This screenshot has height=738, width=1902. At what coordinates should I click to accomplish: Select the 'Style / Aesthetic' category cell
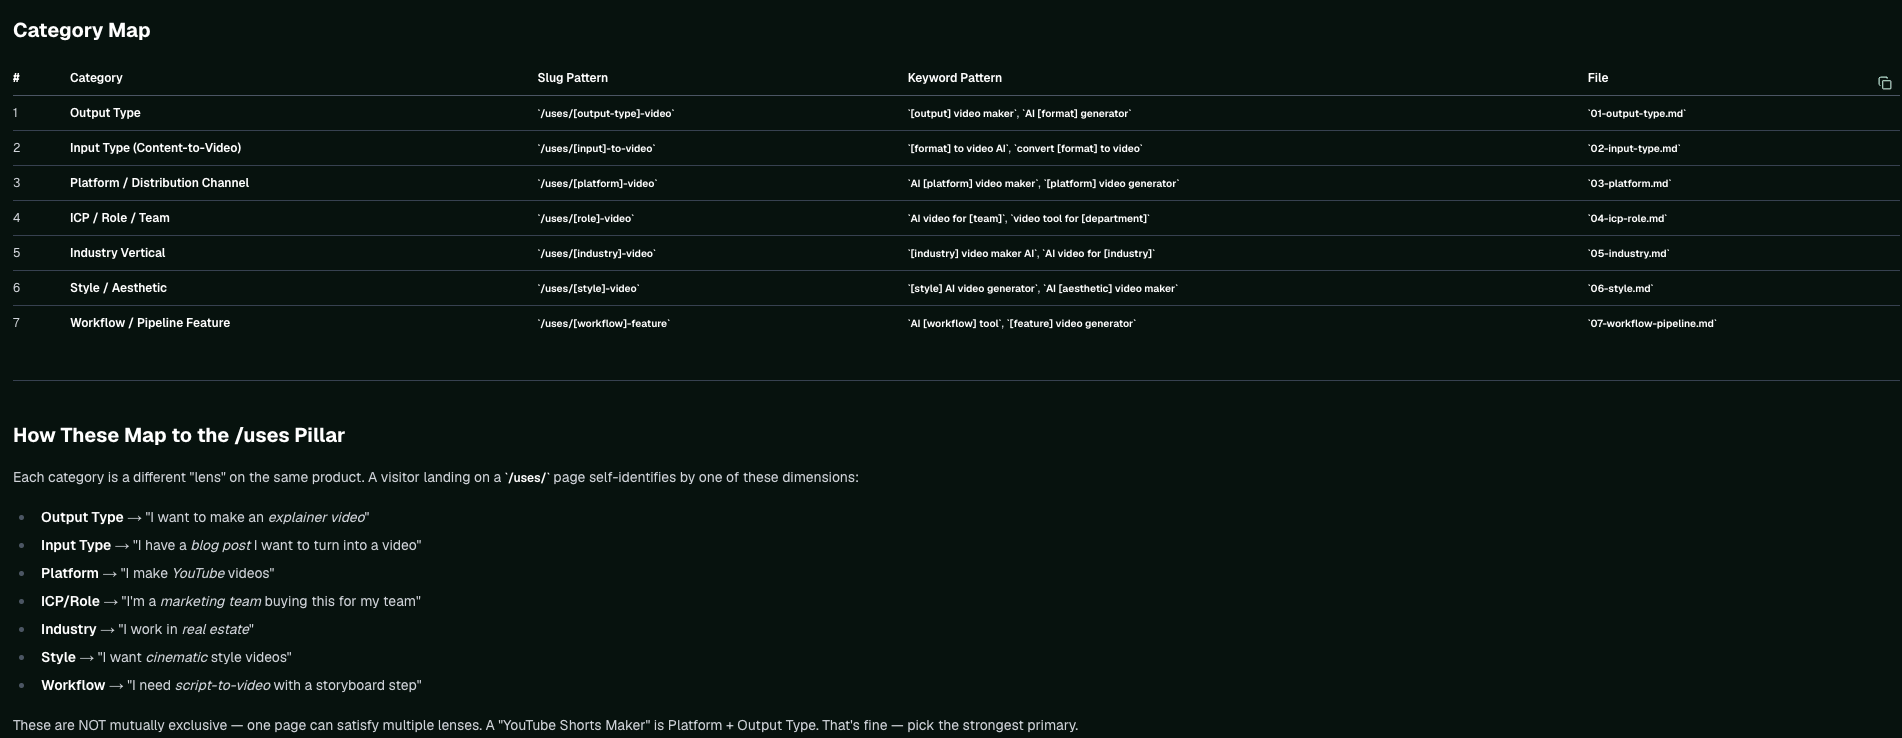[118, 288]
